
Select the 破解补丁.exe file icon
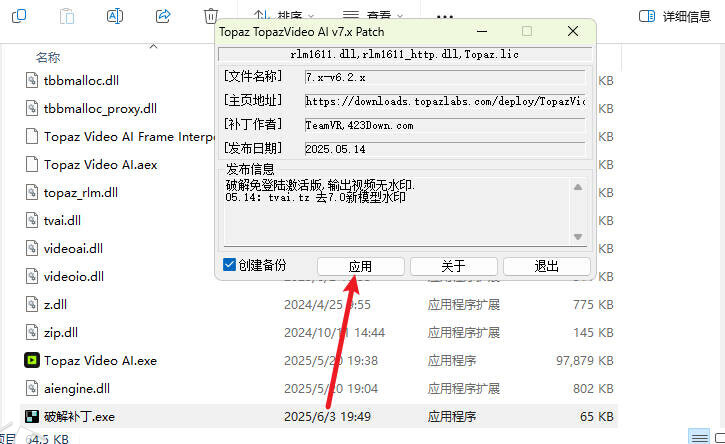coord(33,416)
